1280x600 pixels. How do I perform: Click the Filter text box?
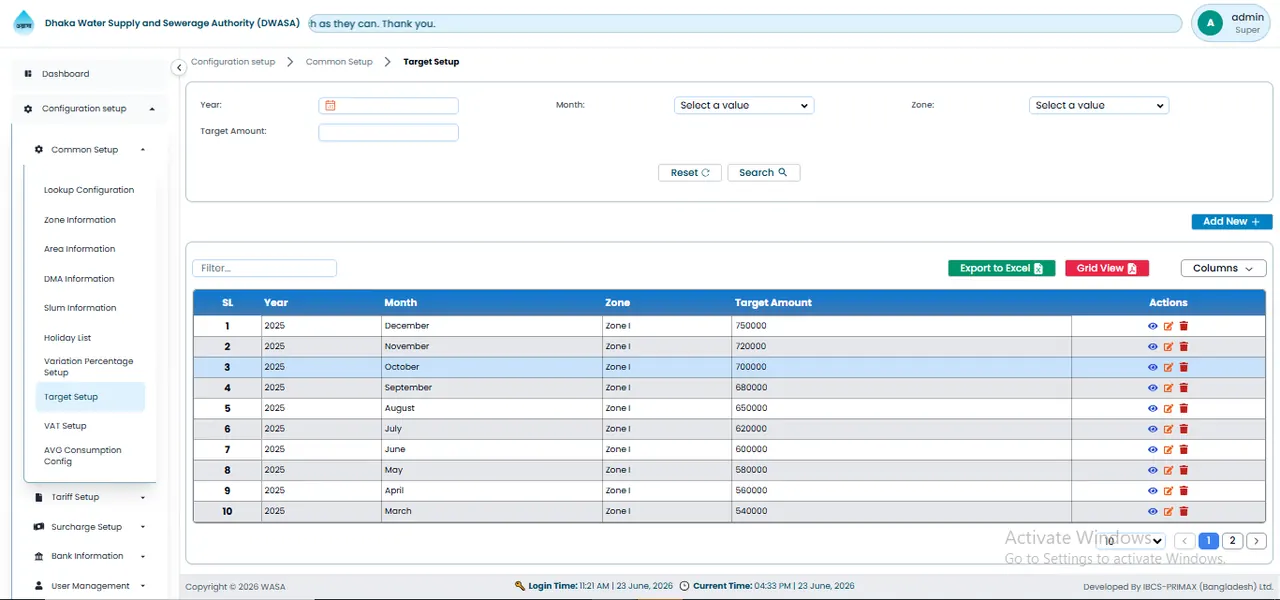tap(264, 268)
